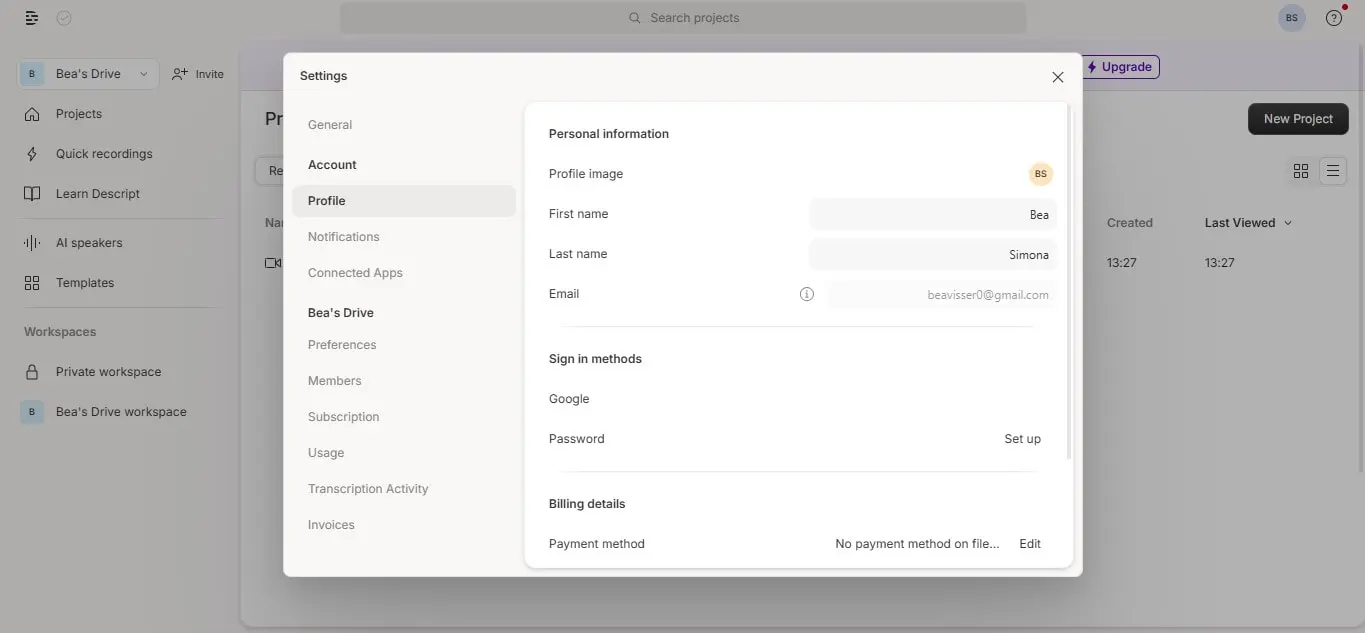Click the Projects home icon
Viewport: 1365px width, 633px height.
click(32, 114)
